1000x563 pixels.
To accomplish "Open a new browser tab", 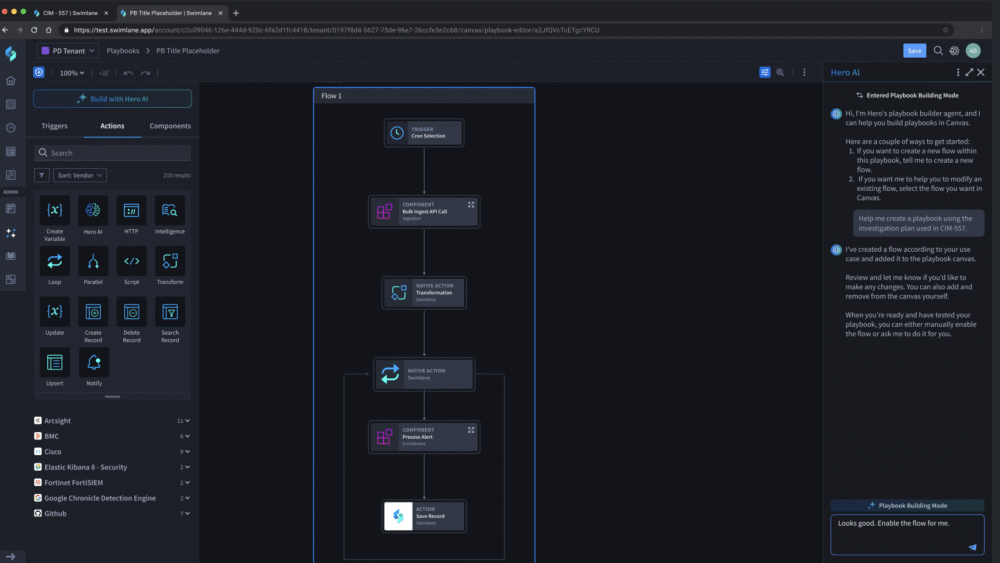I will click(x=236, y=13).
